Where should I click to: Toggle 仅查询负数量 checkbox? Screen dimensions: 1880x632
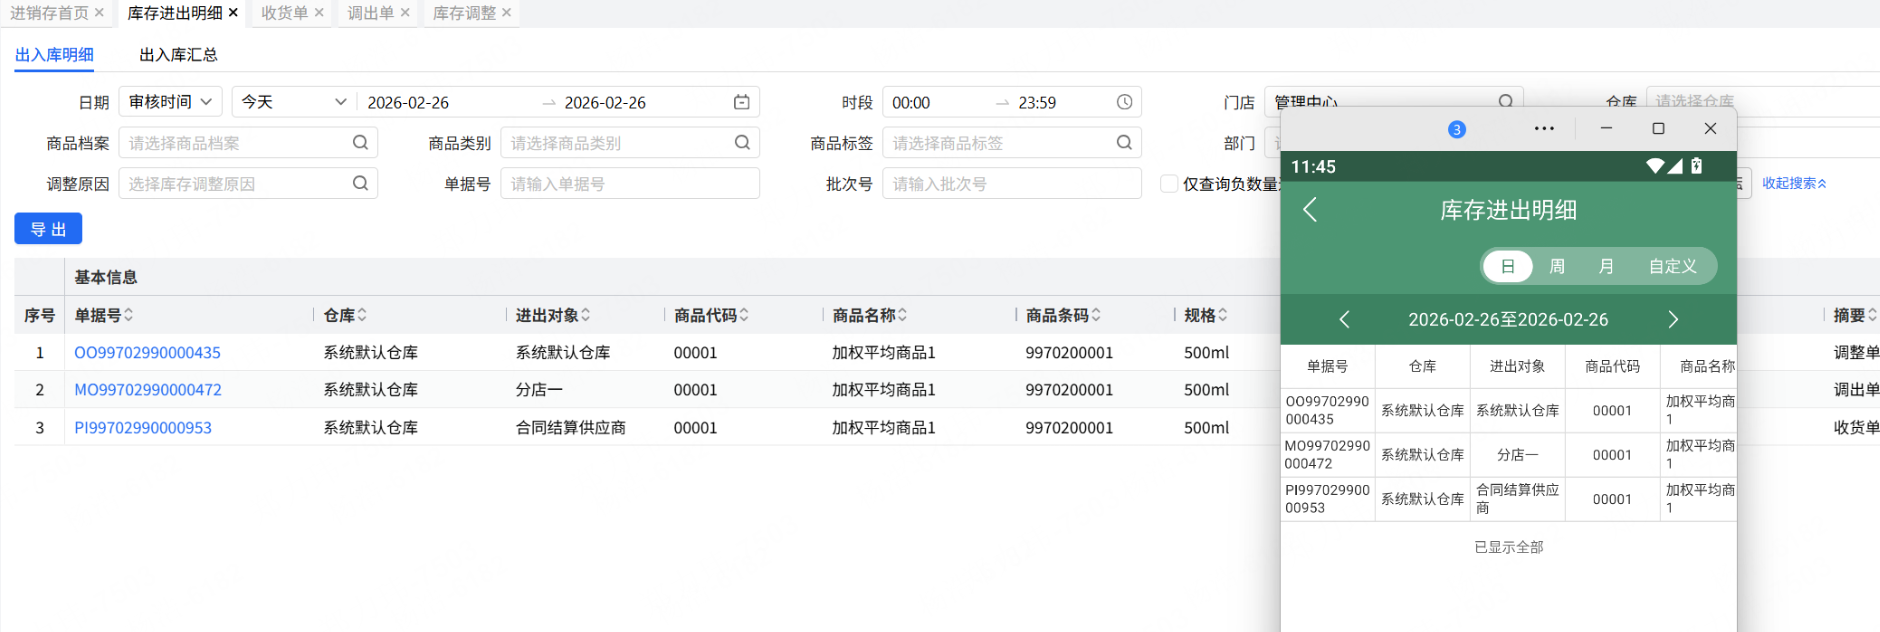tap(1169, 184)
